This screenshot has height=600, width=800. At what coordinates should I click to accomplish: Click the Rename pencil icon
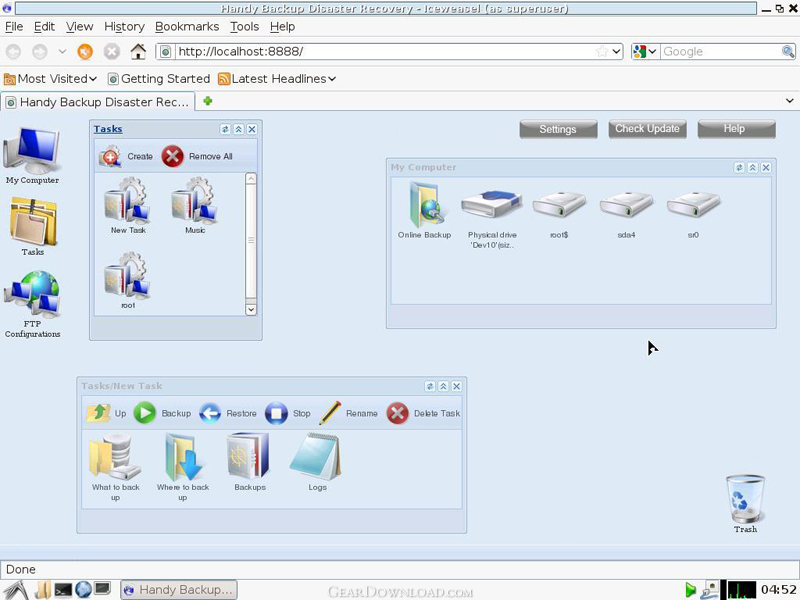pos(330,413)
